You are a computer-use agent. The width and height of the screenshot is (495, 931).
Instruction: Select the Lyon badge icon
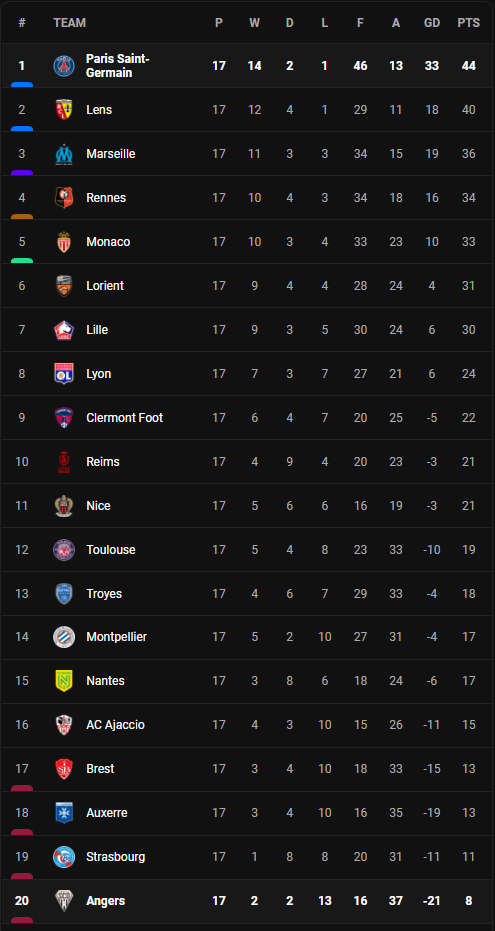(64, 373)
